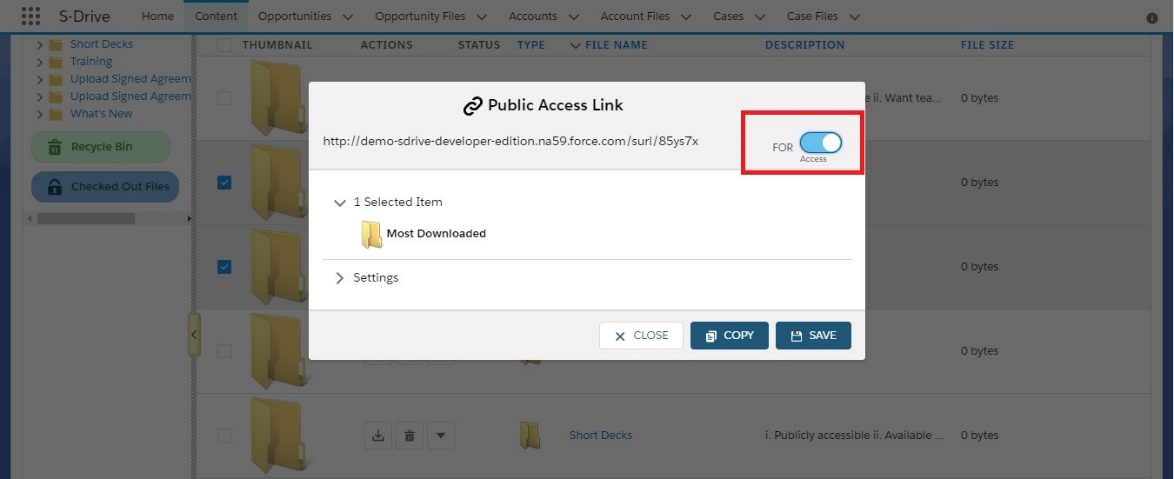Screen dimensions: 1174x479
Task: Click the public URL text in the dialog
Action: pos(511,141)
